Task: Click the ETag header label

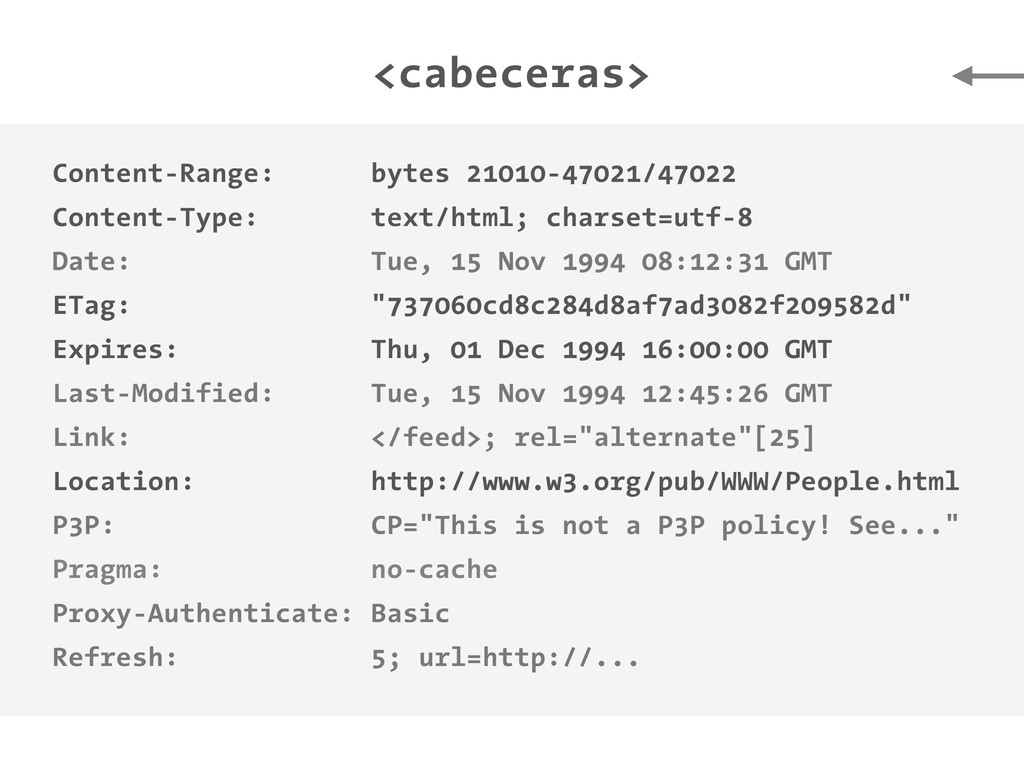Action: (91, 306)
